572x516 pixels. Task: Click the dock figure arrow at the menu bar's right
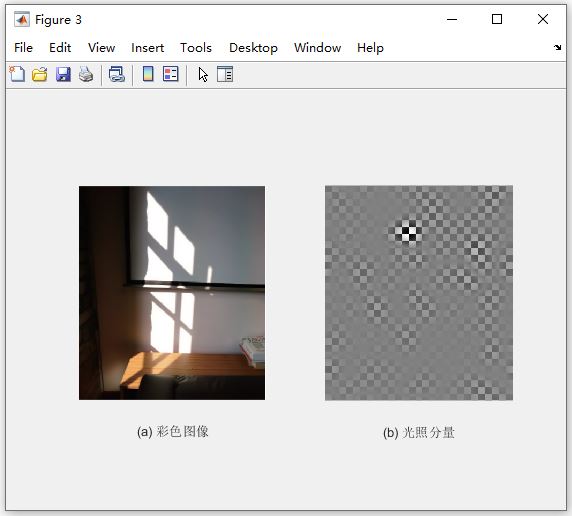pos(557,47)
